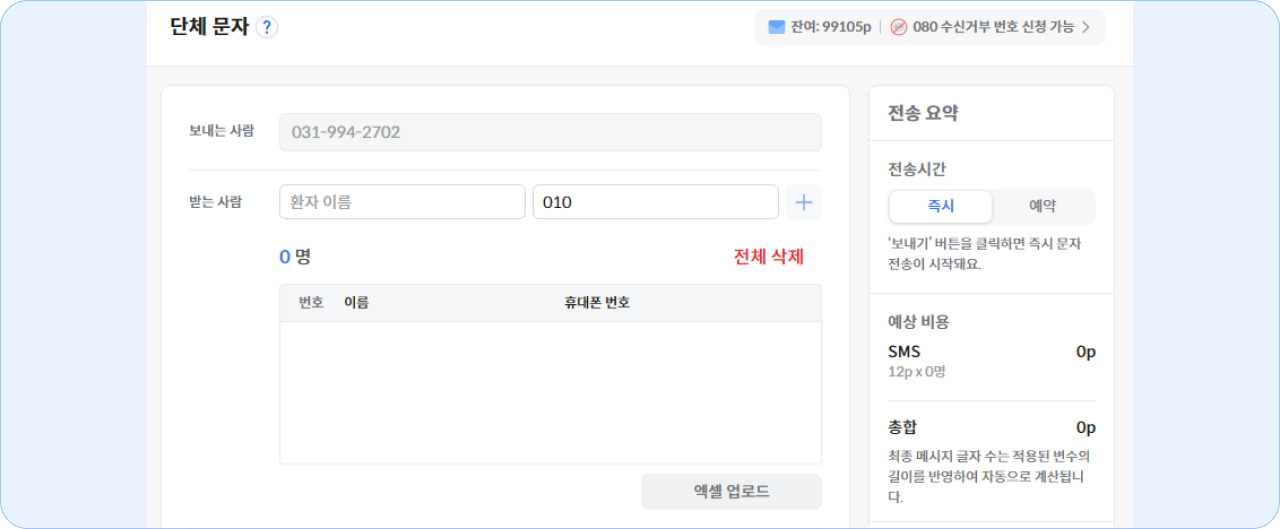This screenshot has width=1280, height=529.
Task: Click the plus icon to add recipient
Action: [804, 202]
